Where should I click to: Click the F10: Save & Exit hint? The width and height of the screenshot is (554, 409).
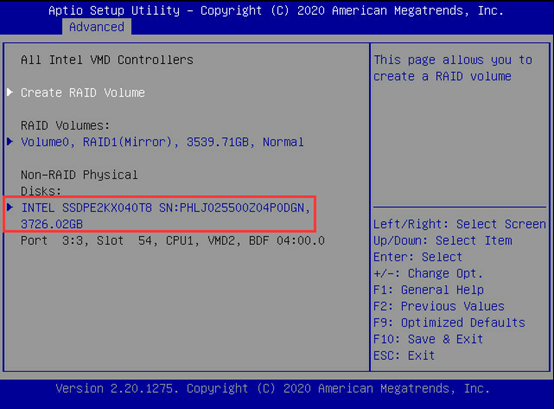pos(428,339)
